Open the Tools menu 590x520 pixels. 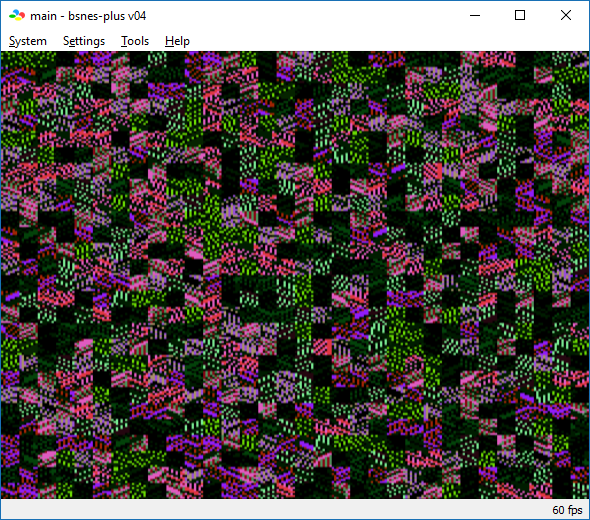click(x=135, y=41)
